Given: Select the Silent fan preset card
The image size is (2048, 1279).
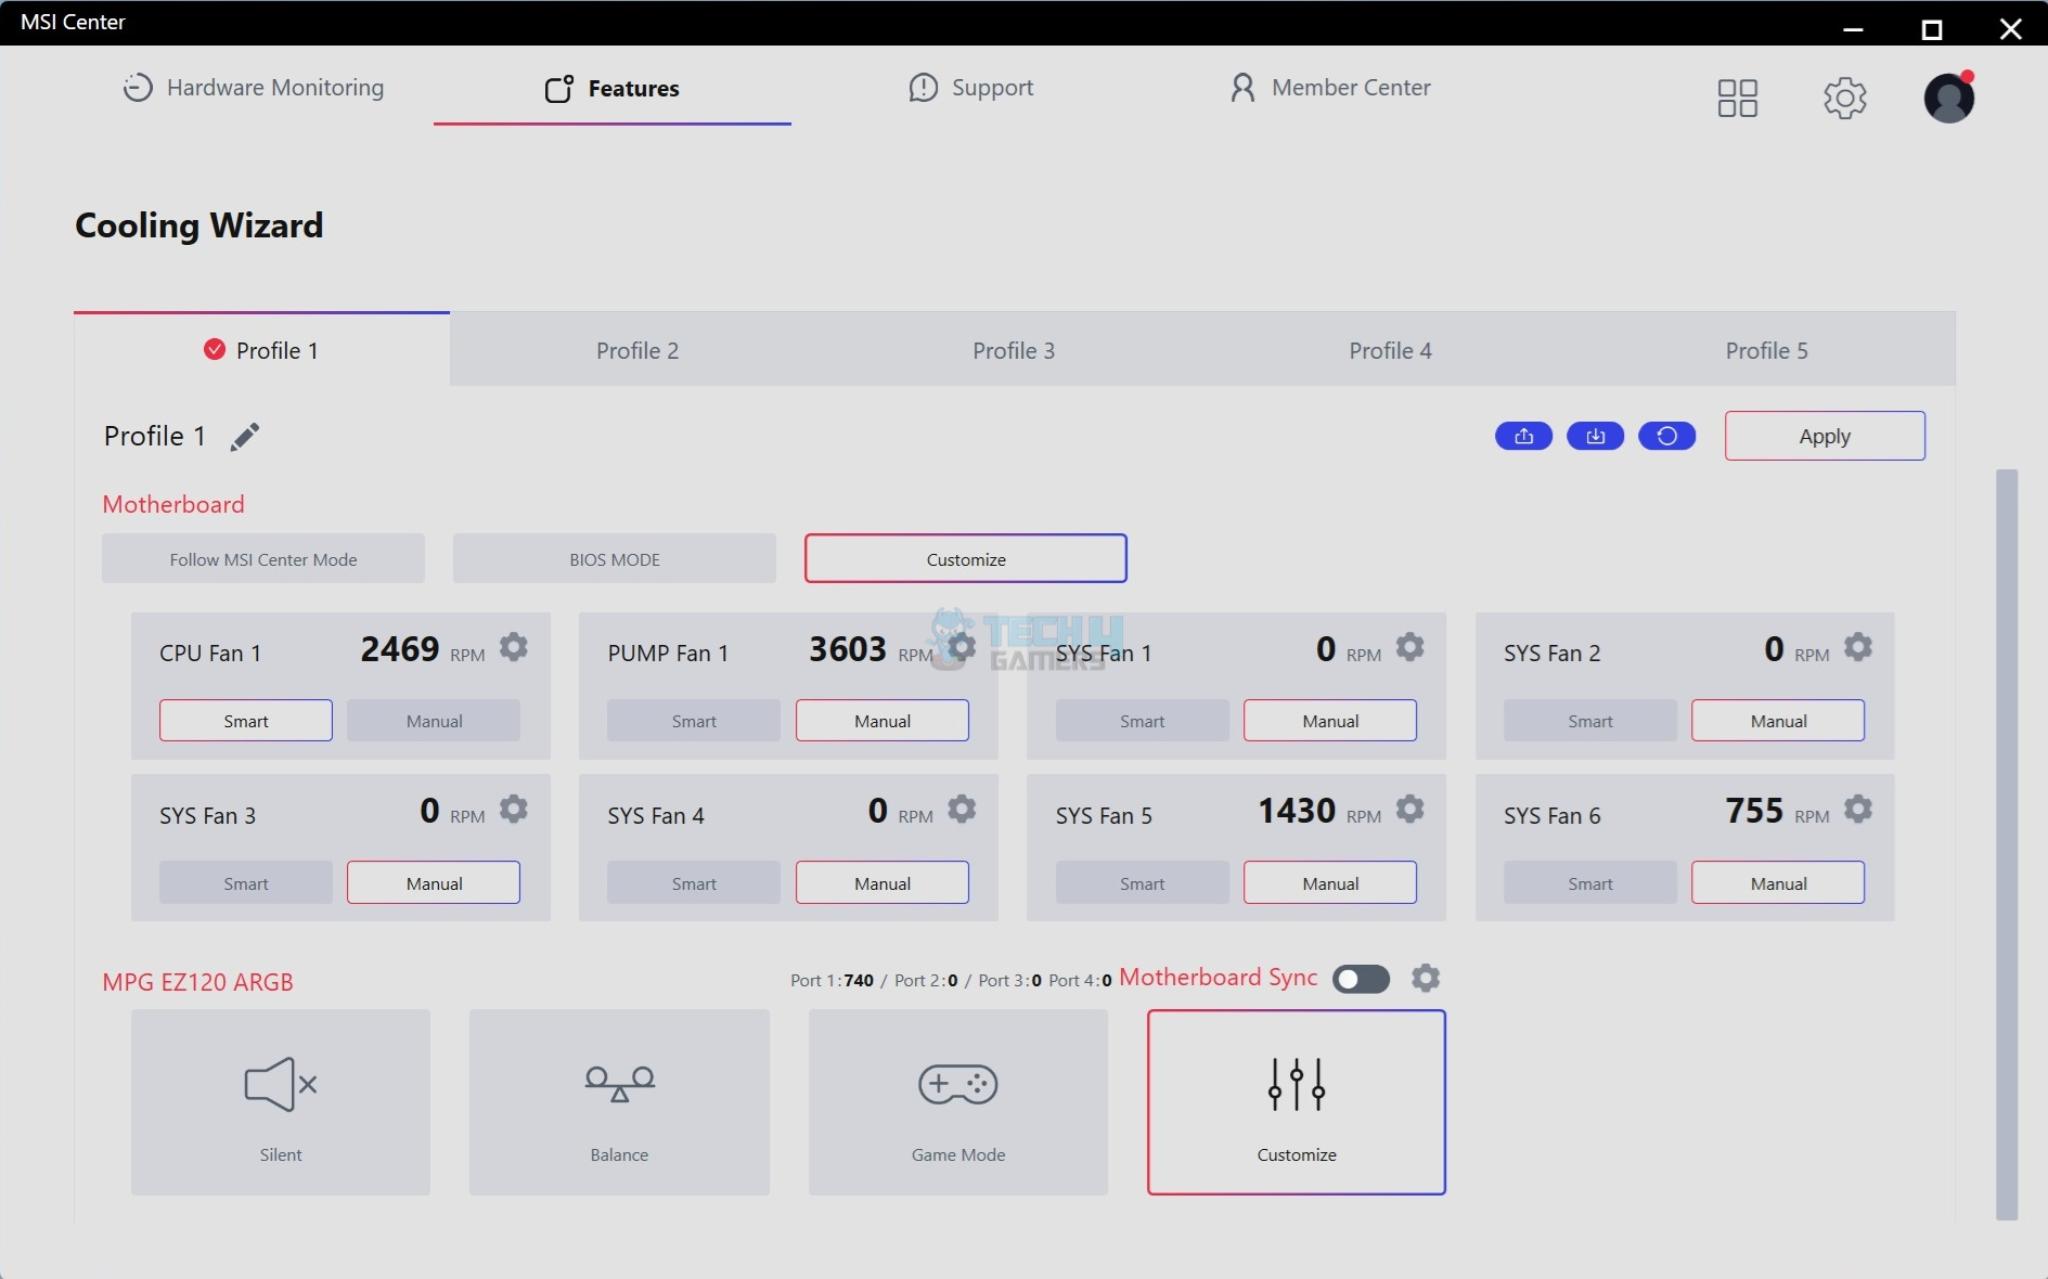Looking at the screenshot, I should [280, 1102].
